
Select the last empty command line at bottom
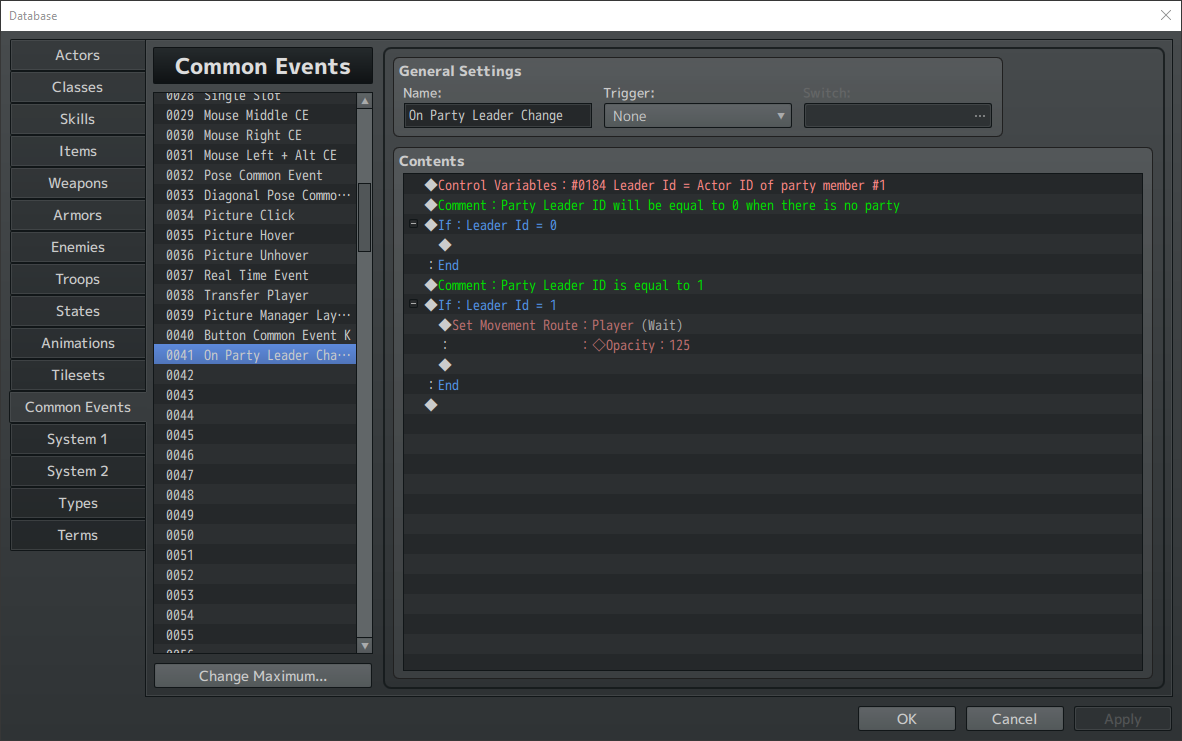click(x=773, y=405)
